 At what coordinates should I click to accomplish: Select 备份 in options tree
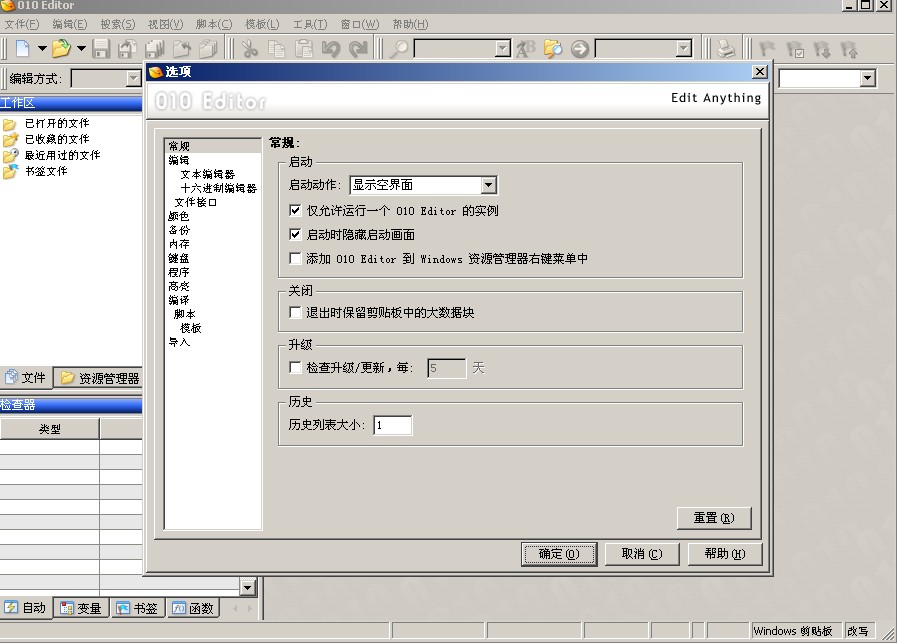click(179, 230)
